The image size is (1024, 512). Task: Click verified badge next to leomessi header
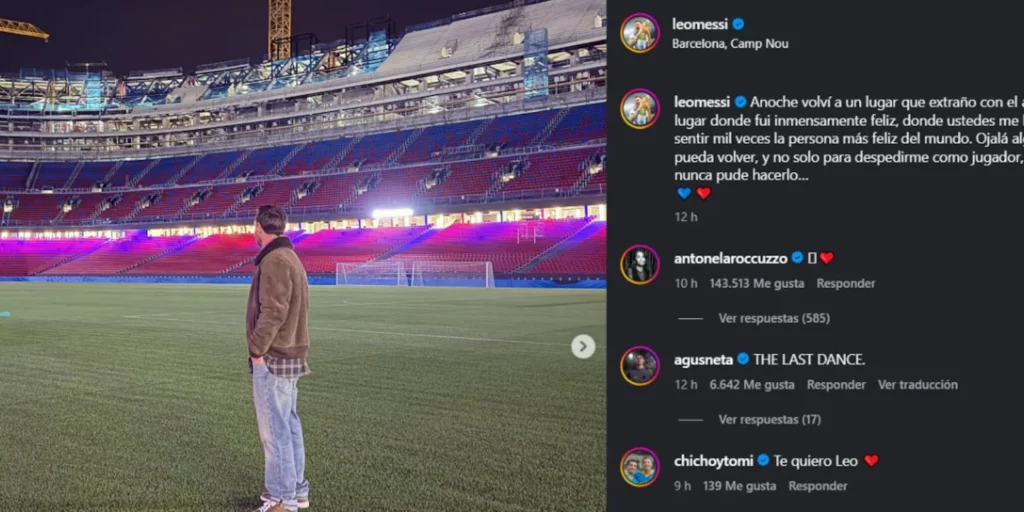click(x=738, y=24)
